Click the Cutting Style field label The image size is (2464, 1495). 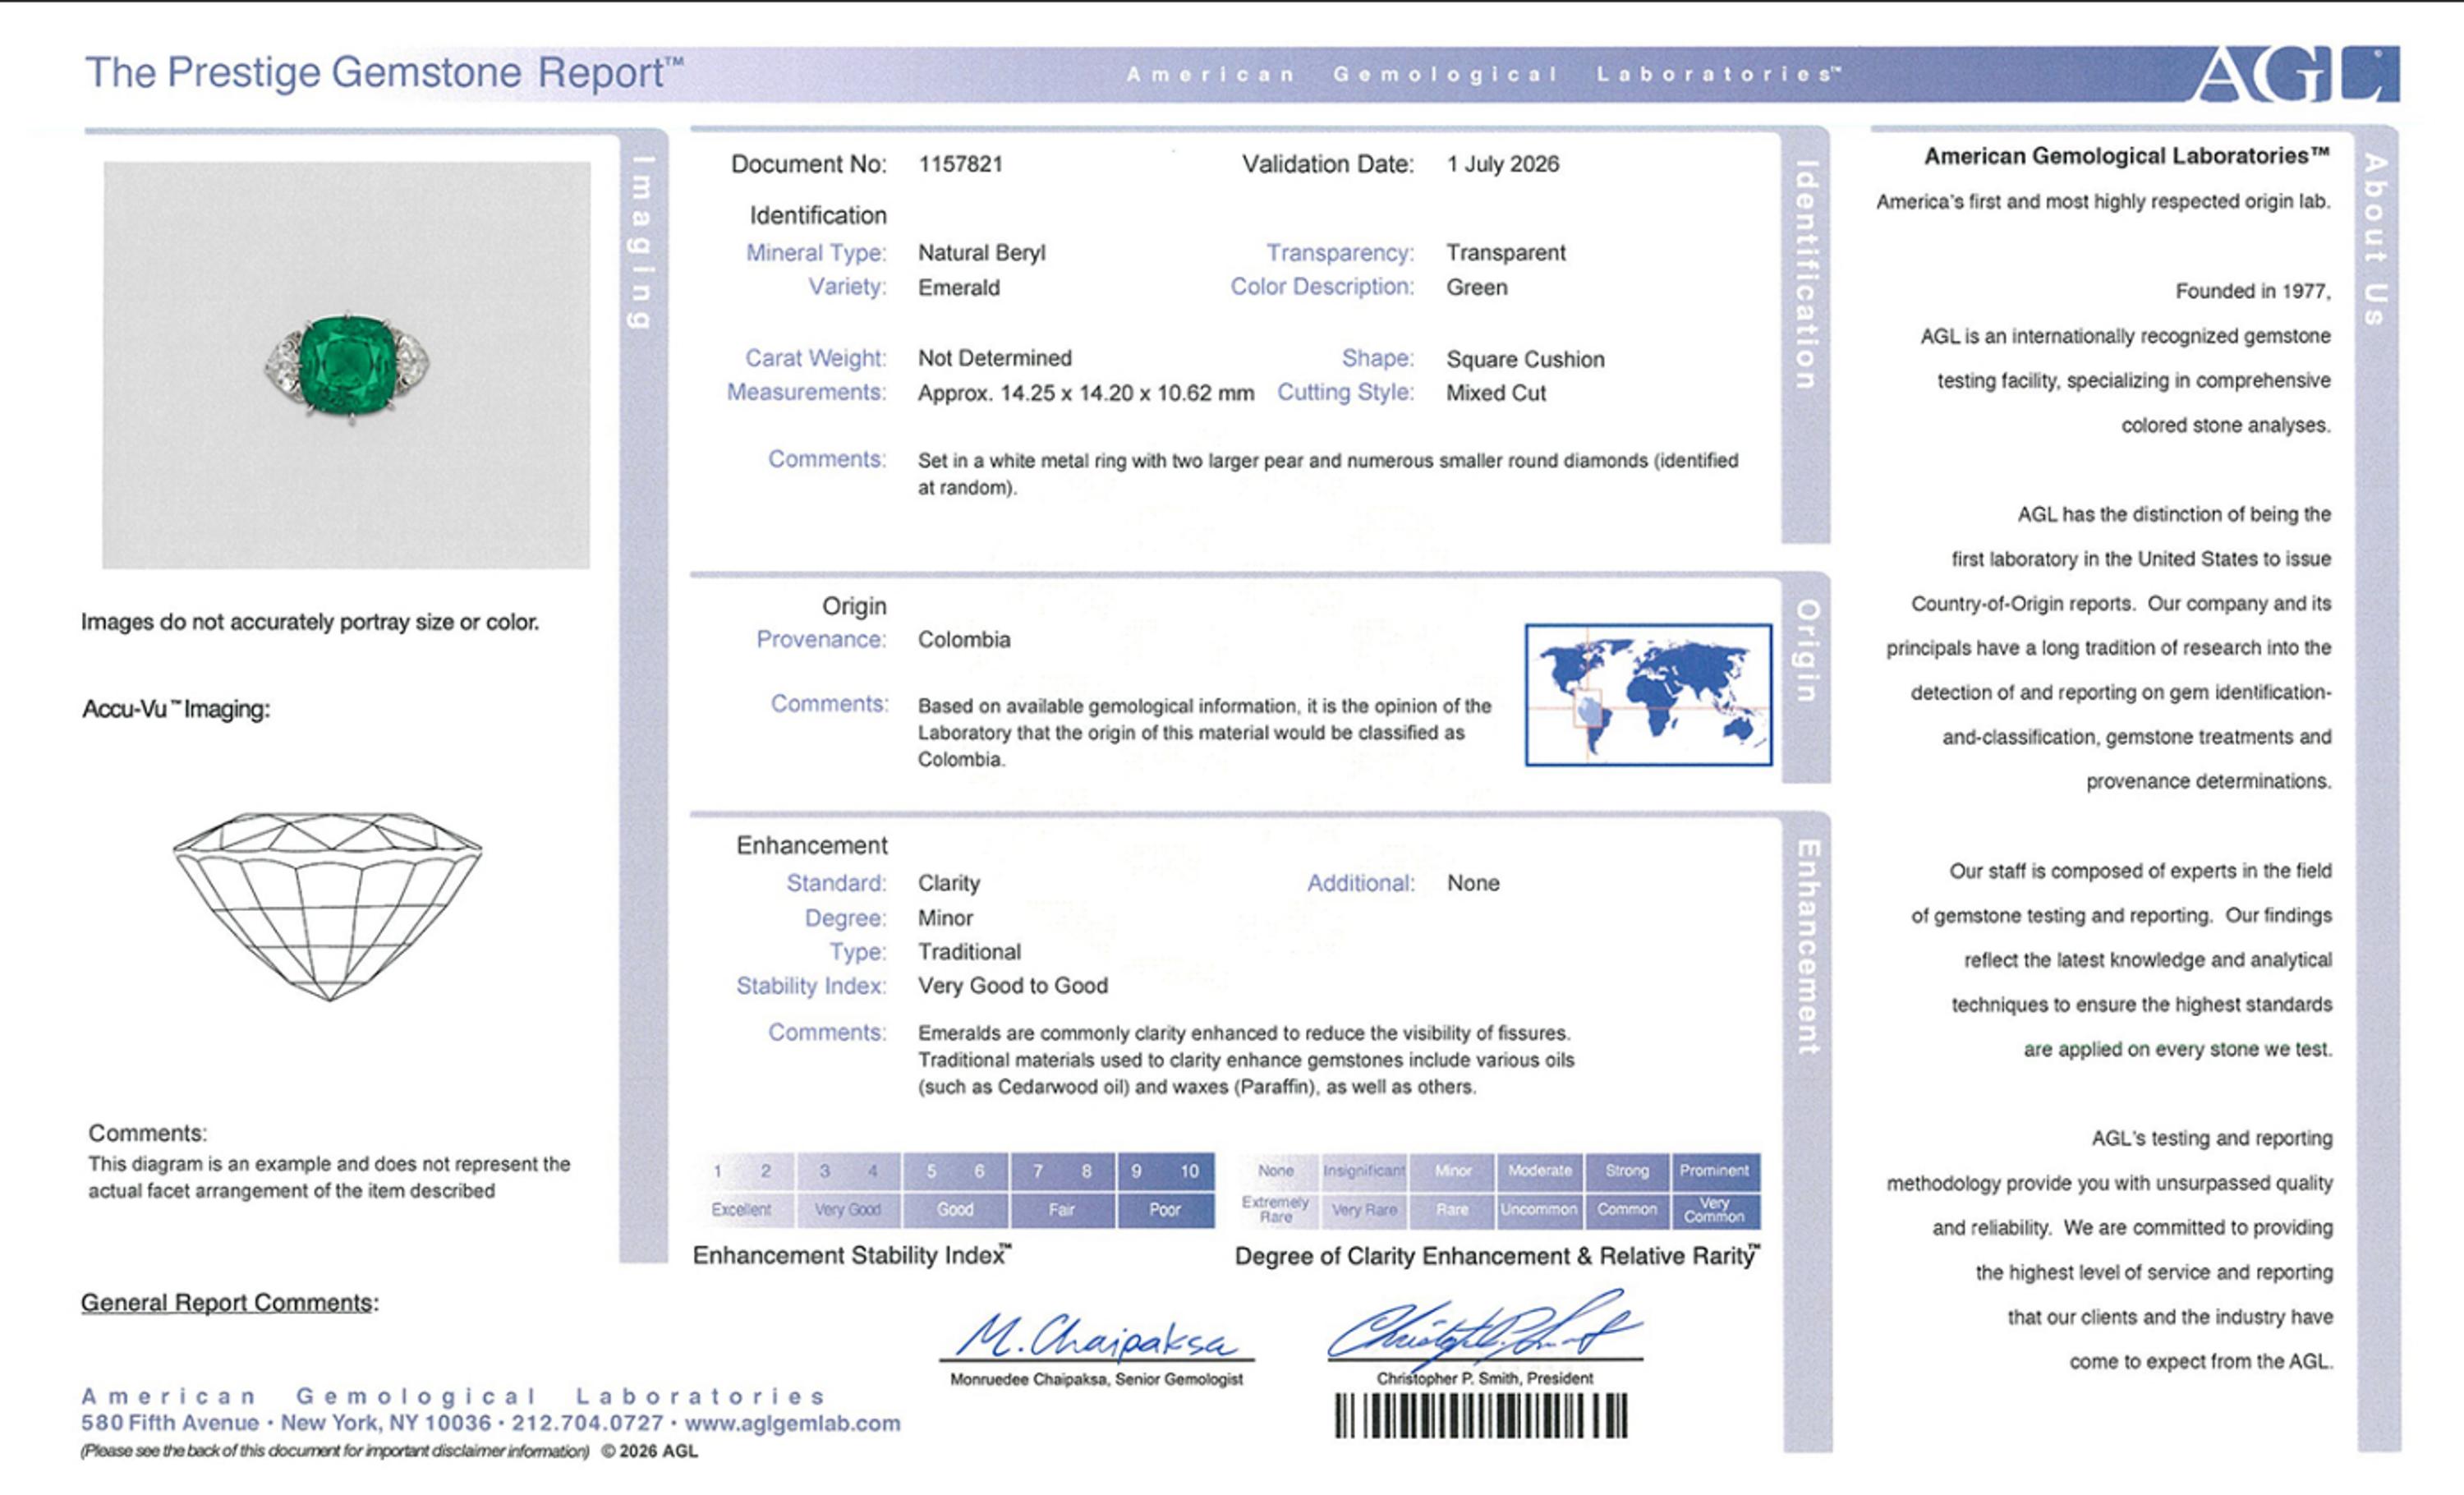(1345, 393)
